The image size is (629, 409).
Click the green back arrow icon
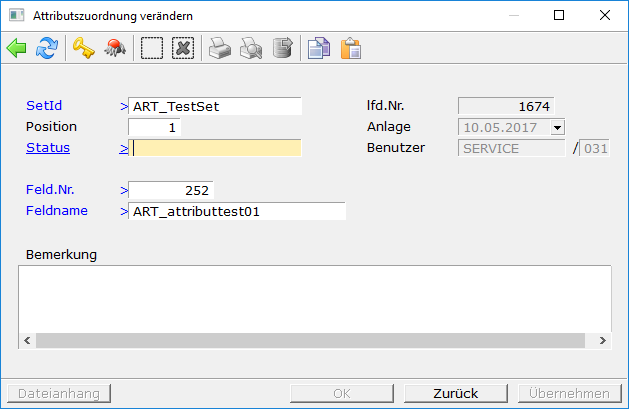tap(17, 48)
